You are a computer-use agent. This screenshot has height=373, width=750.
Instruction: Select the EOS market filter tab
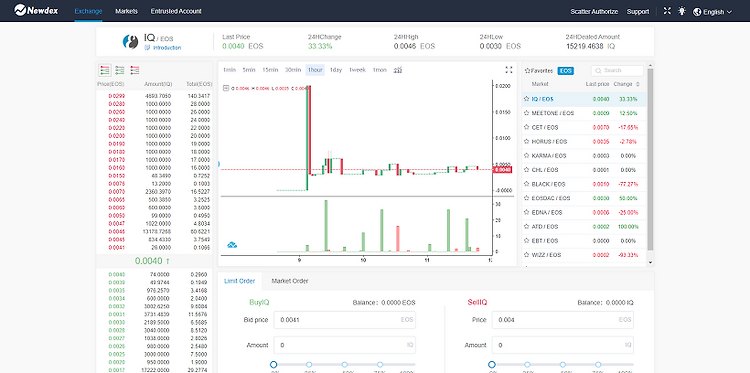pos(565,71)
